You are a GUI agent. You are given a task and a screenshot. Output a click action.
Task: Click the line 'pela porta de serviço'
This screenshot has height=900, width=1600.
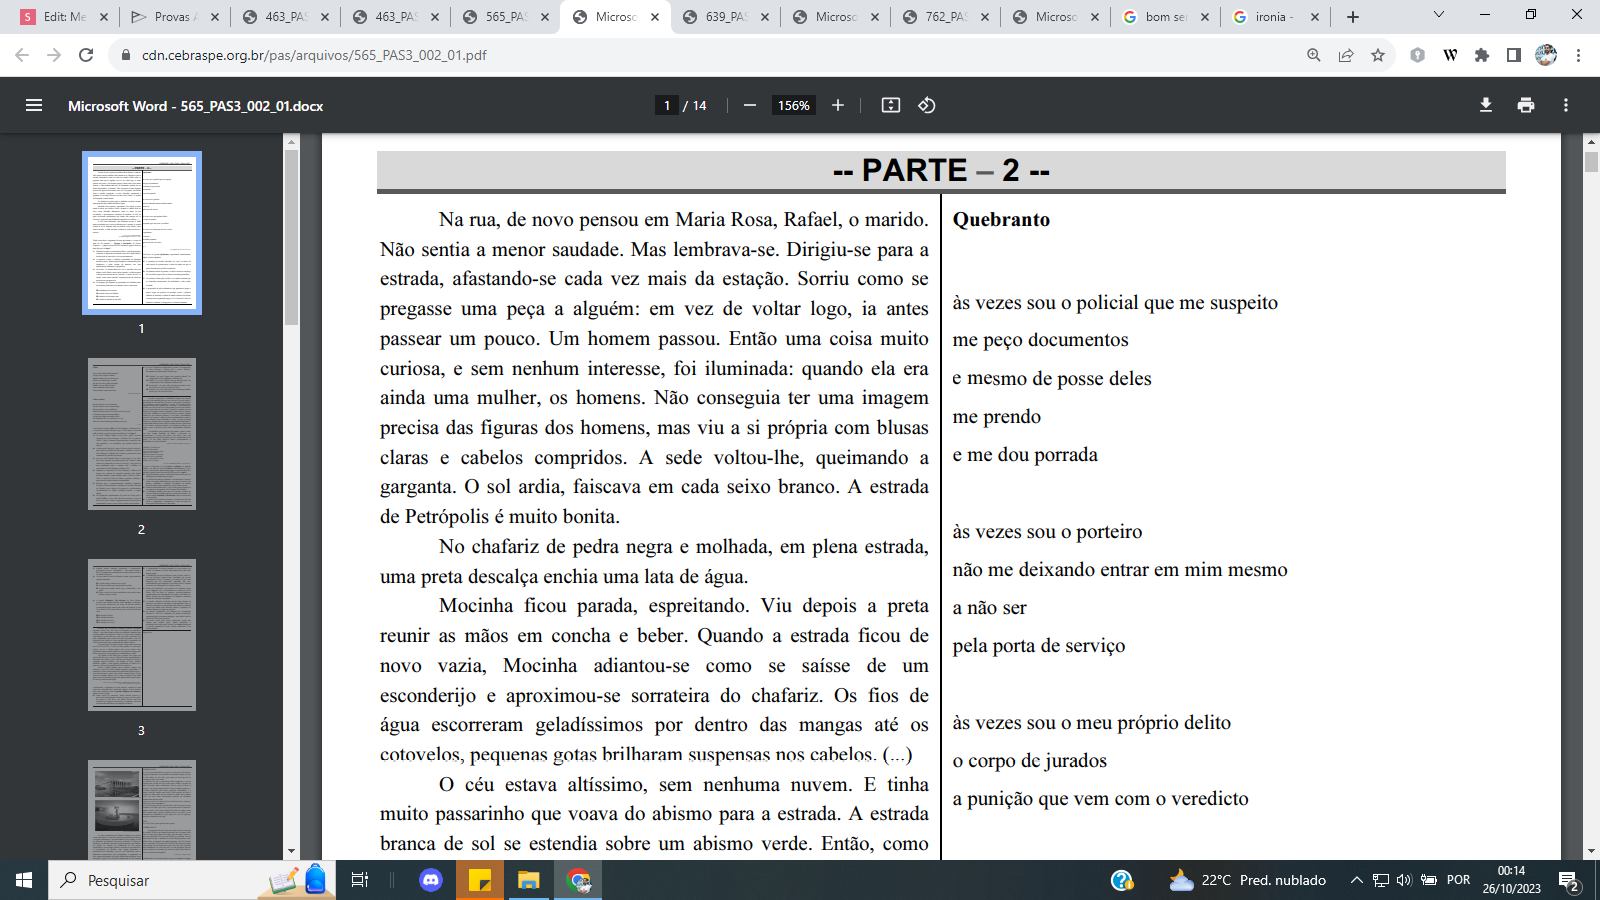point(1039,646)
